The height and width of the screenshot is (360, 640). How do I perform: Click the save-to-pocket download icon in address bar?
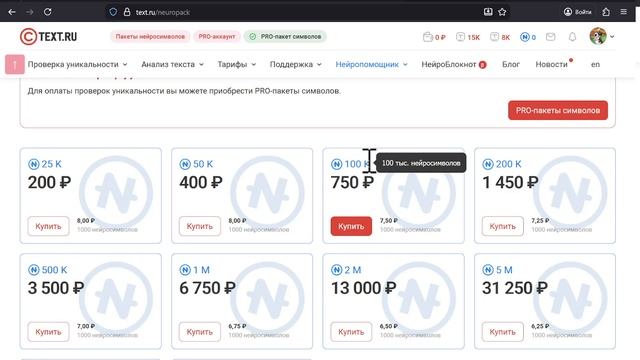(488, 12)
